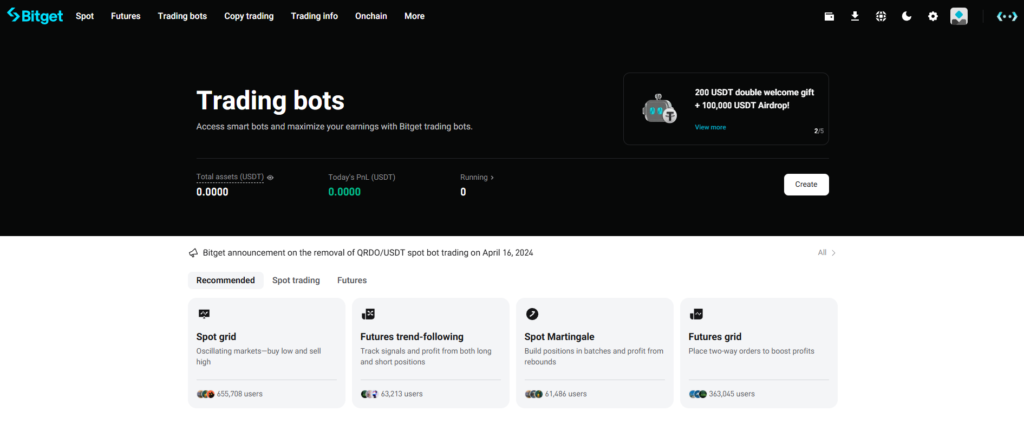The width and height of the screenshot is (1024, 431).
Task: Click the 200 USDT welcome gift banner text
Action: point(754,99)
